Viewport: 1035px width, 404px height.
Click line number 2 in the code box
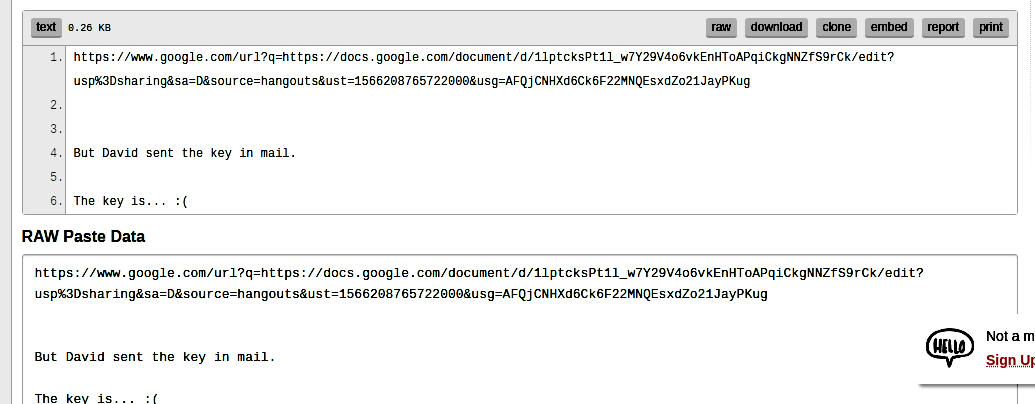coord(56,105)
